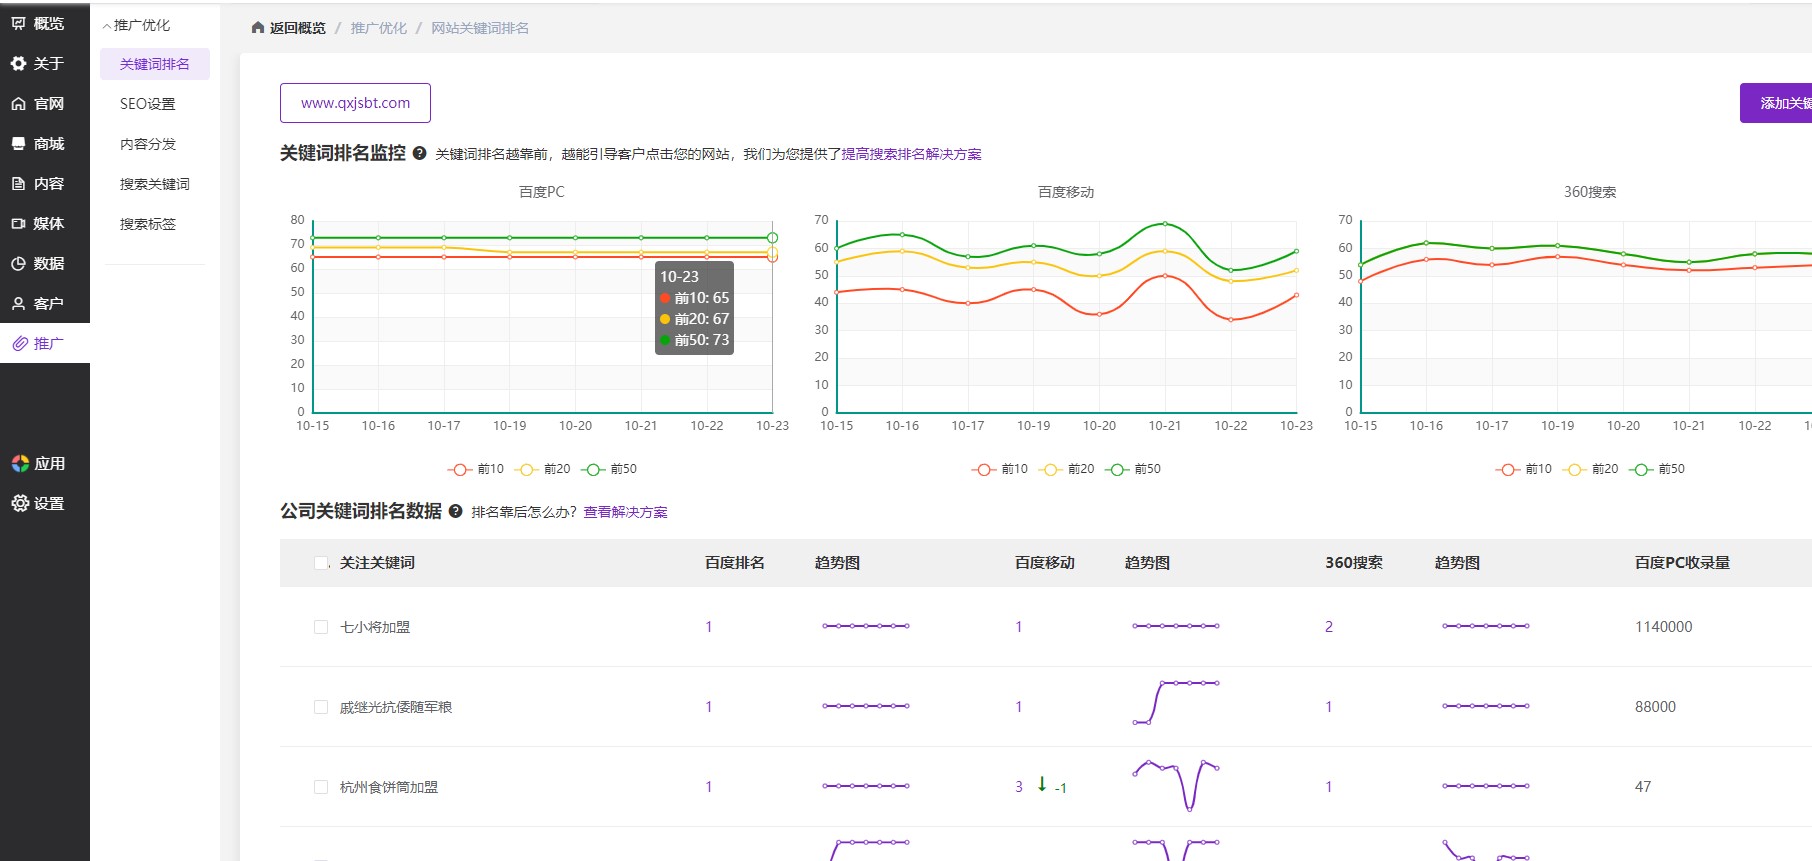Check the 杭州食饼筒加盟 row checkbox

pyautogui.click(x=321, y=787)
